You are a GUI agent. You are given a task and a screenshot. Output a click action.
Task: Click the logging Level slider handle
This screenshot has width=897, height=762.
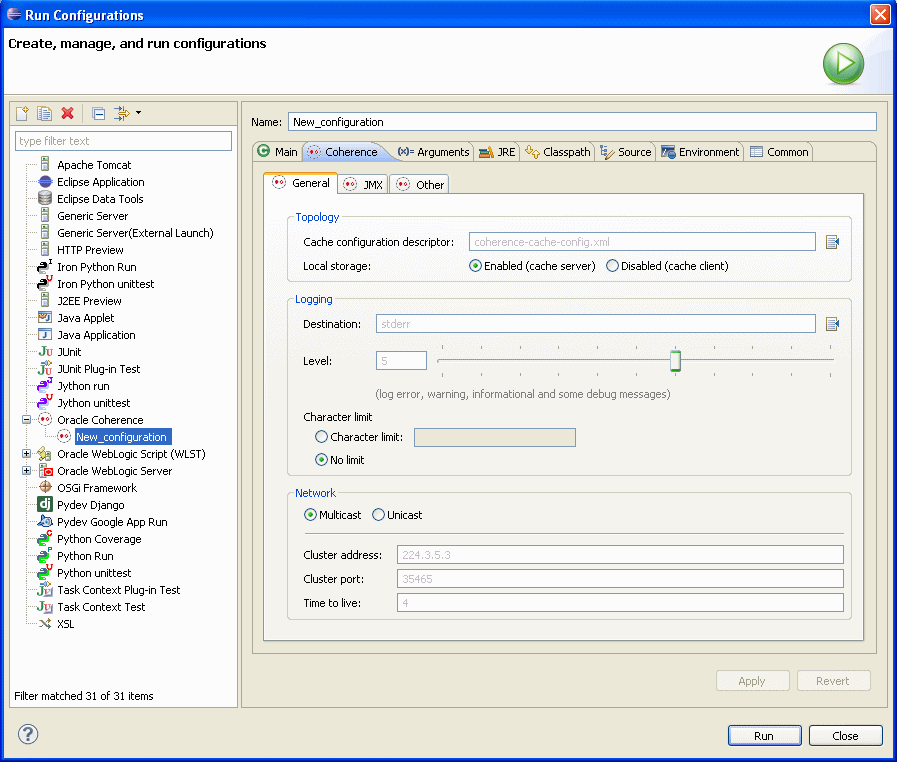point(675,361)
